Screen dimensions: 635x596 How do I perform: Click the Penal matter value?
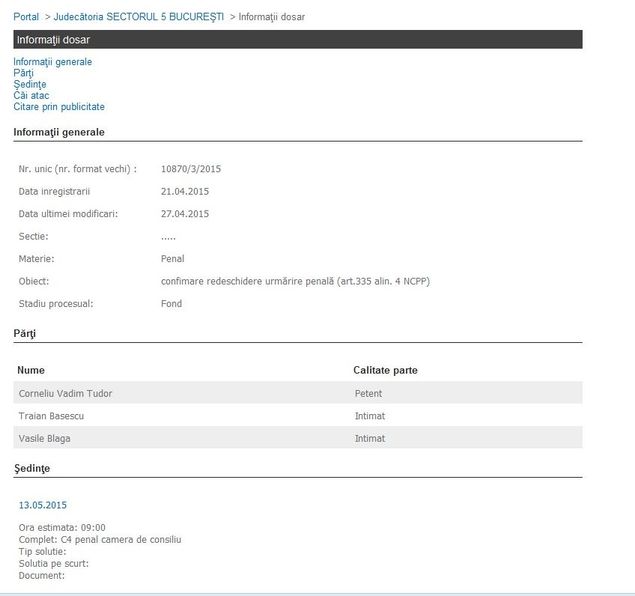point(173,259)
